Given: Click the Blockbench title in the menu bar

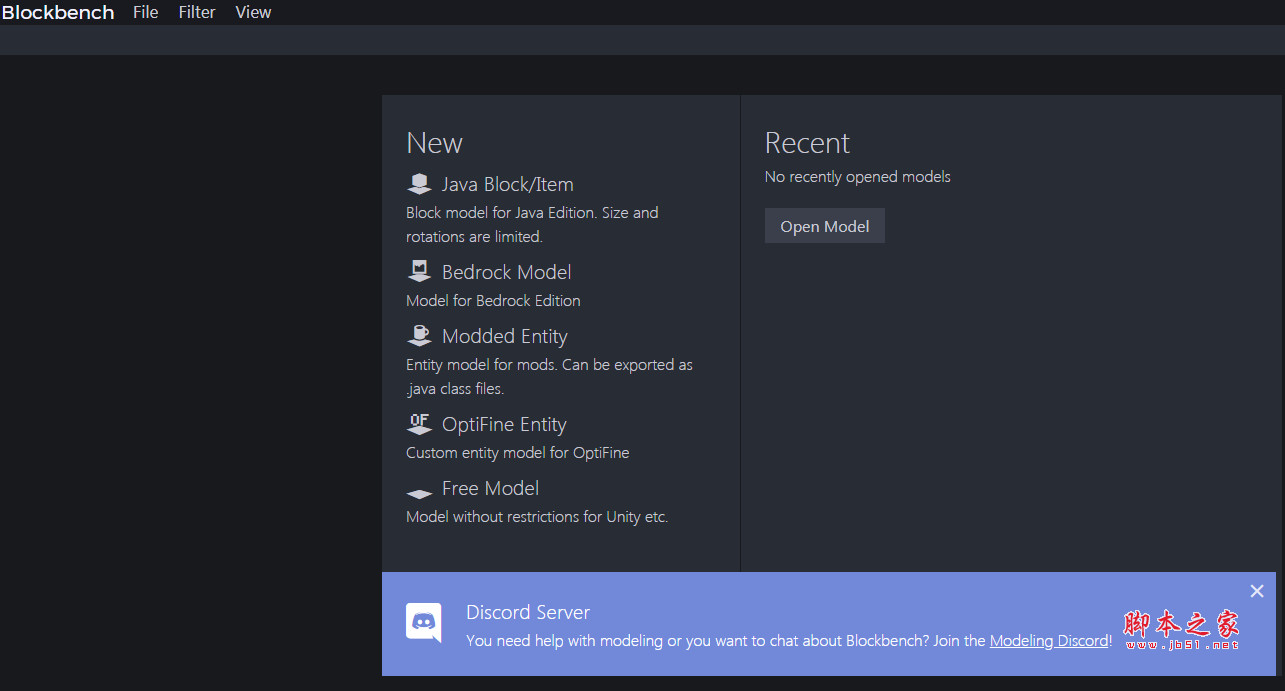Looking at the screenshot, I should [x=58, y=12].
